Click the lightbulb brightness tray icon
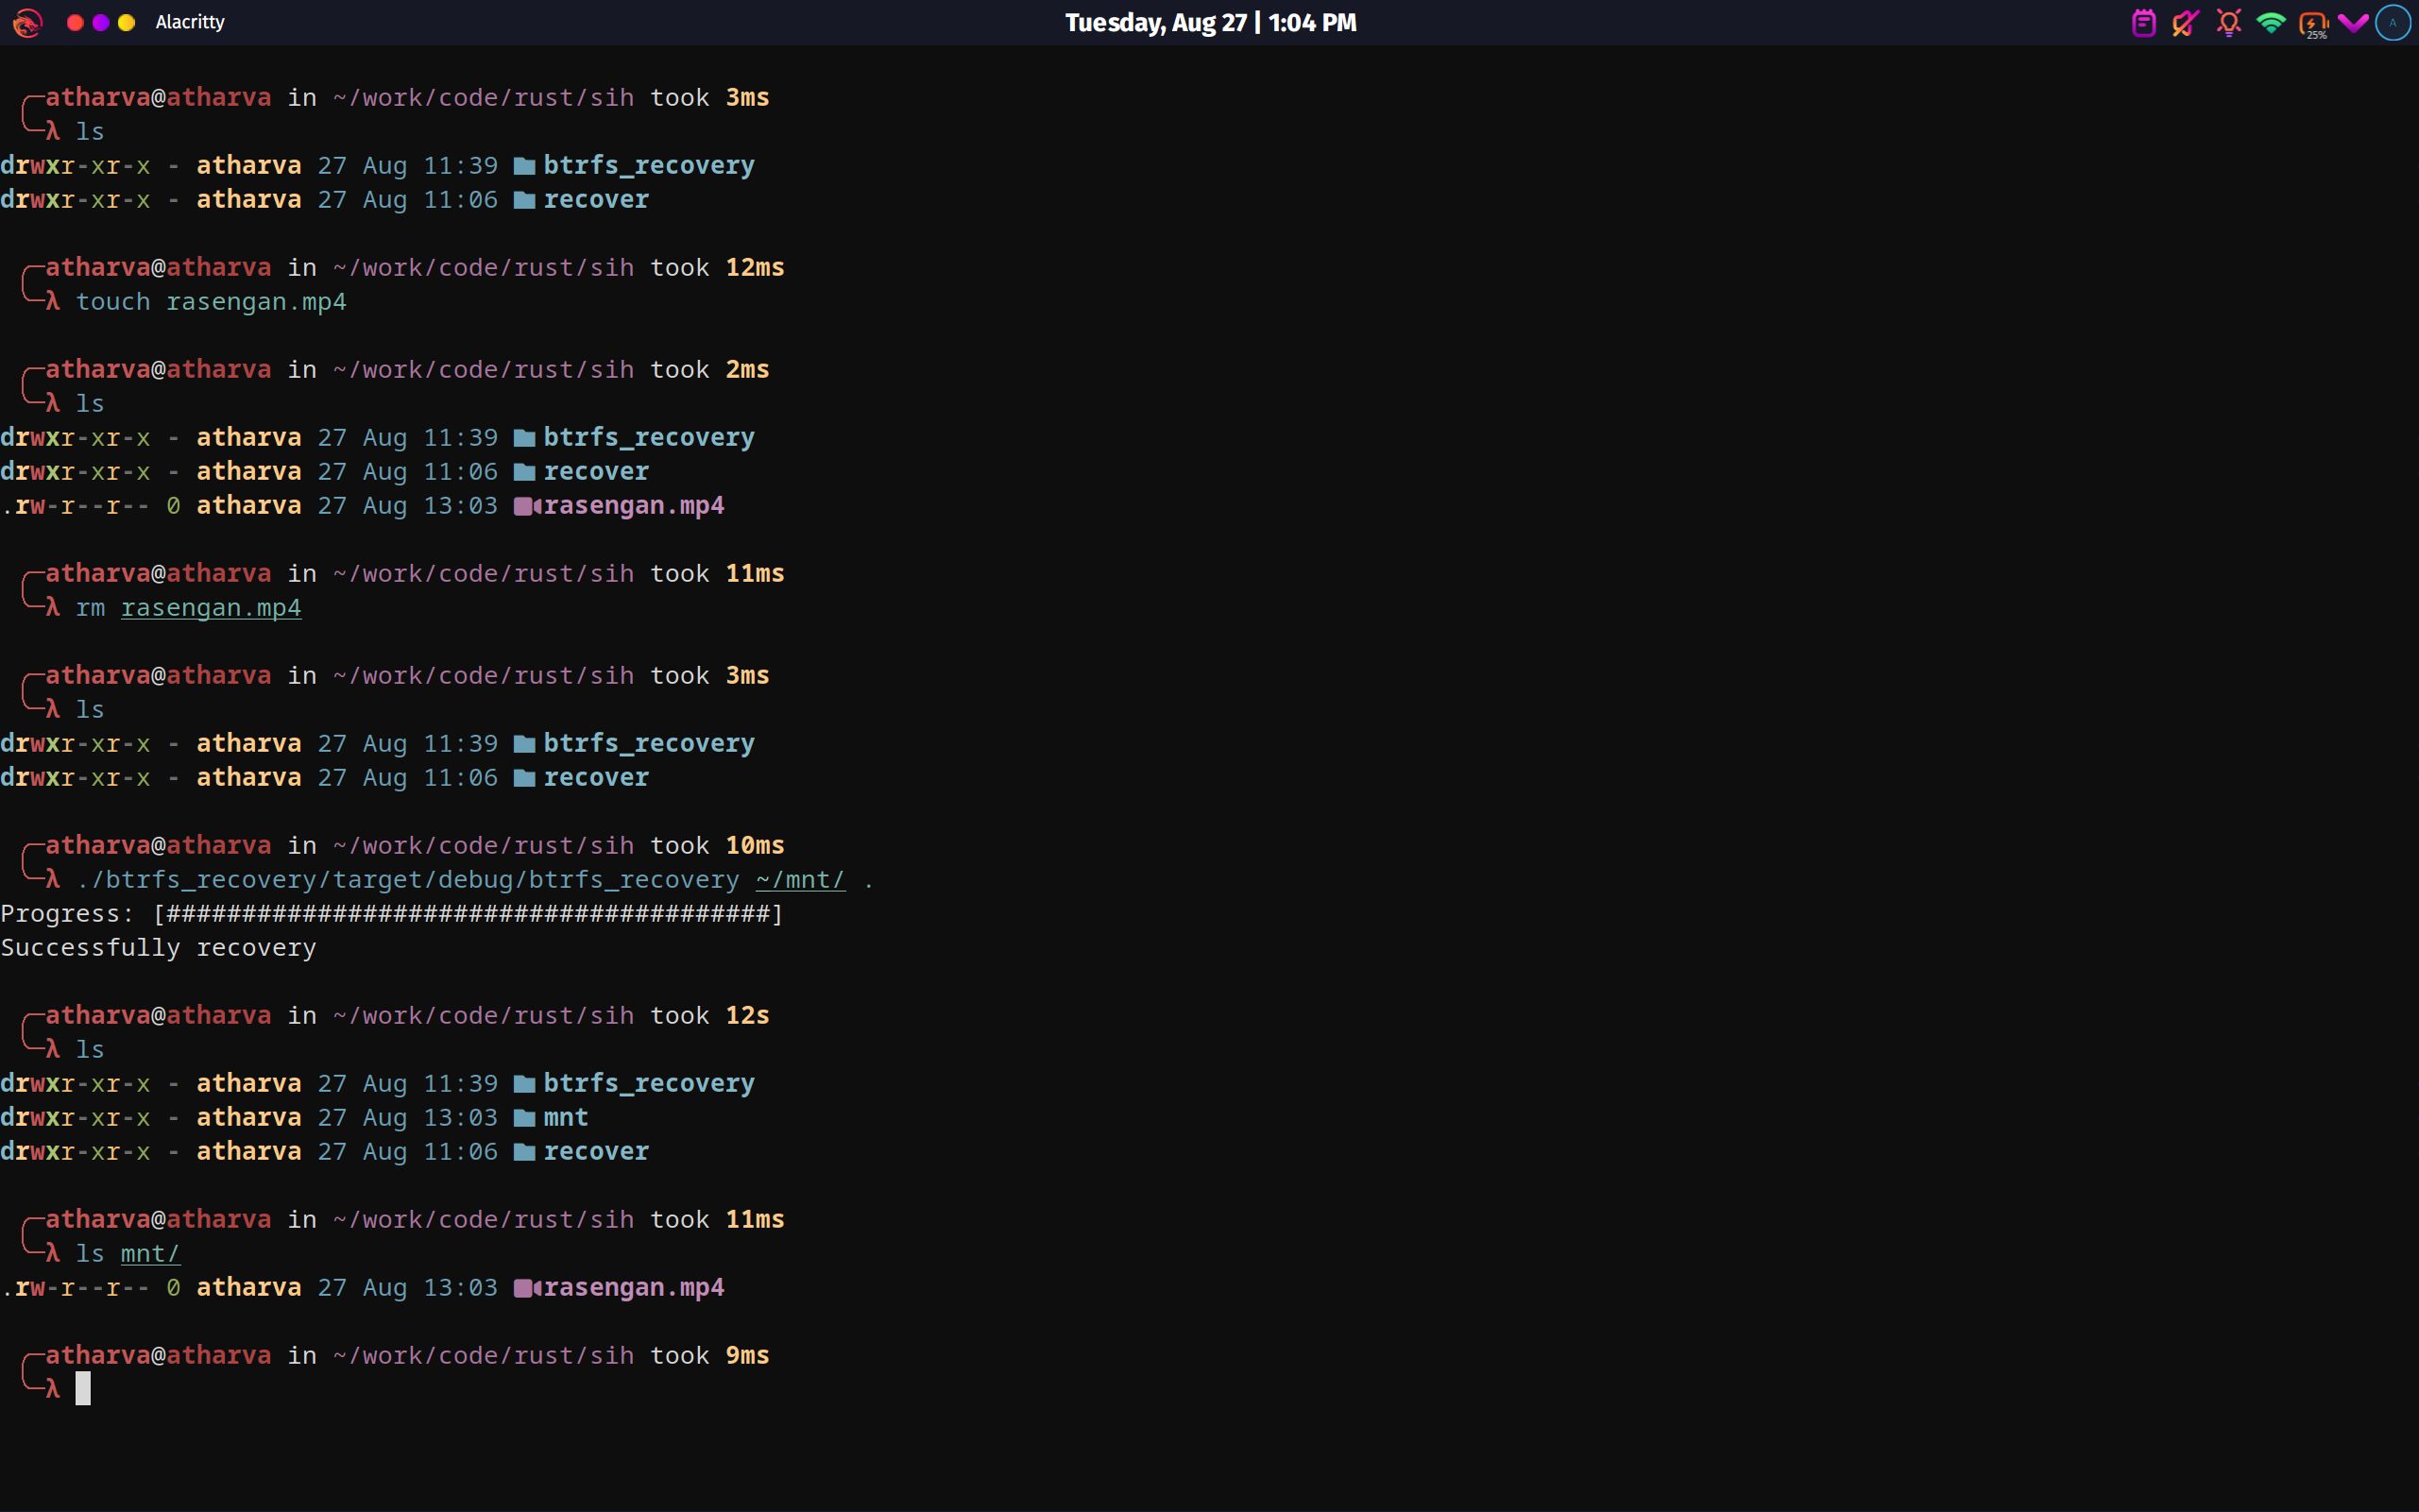Viewport: 2419px width, 1512px height. [x=2228, y=22]
